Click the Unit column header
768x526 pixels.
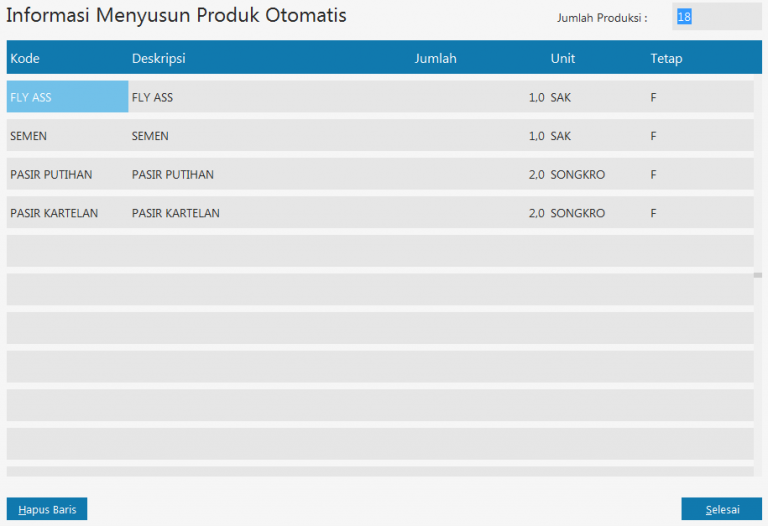coord(563,58)
